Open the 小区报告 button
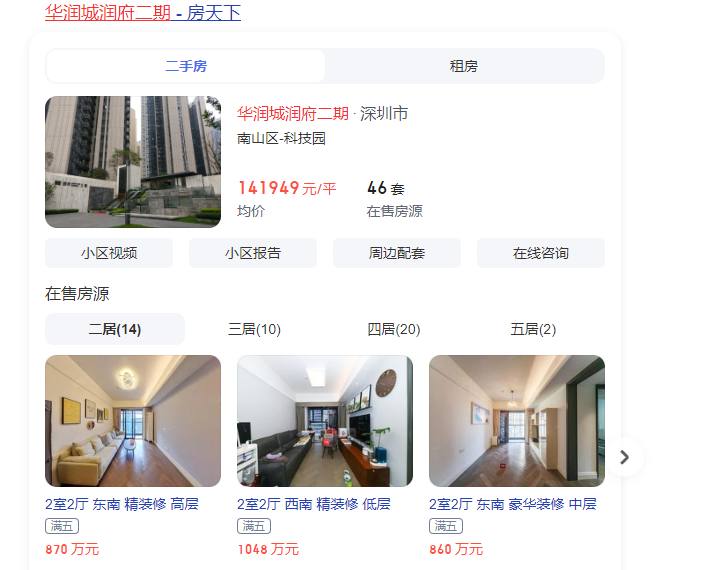 [253, 253]
